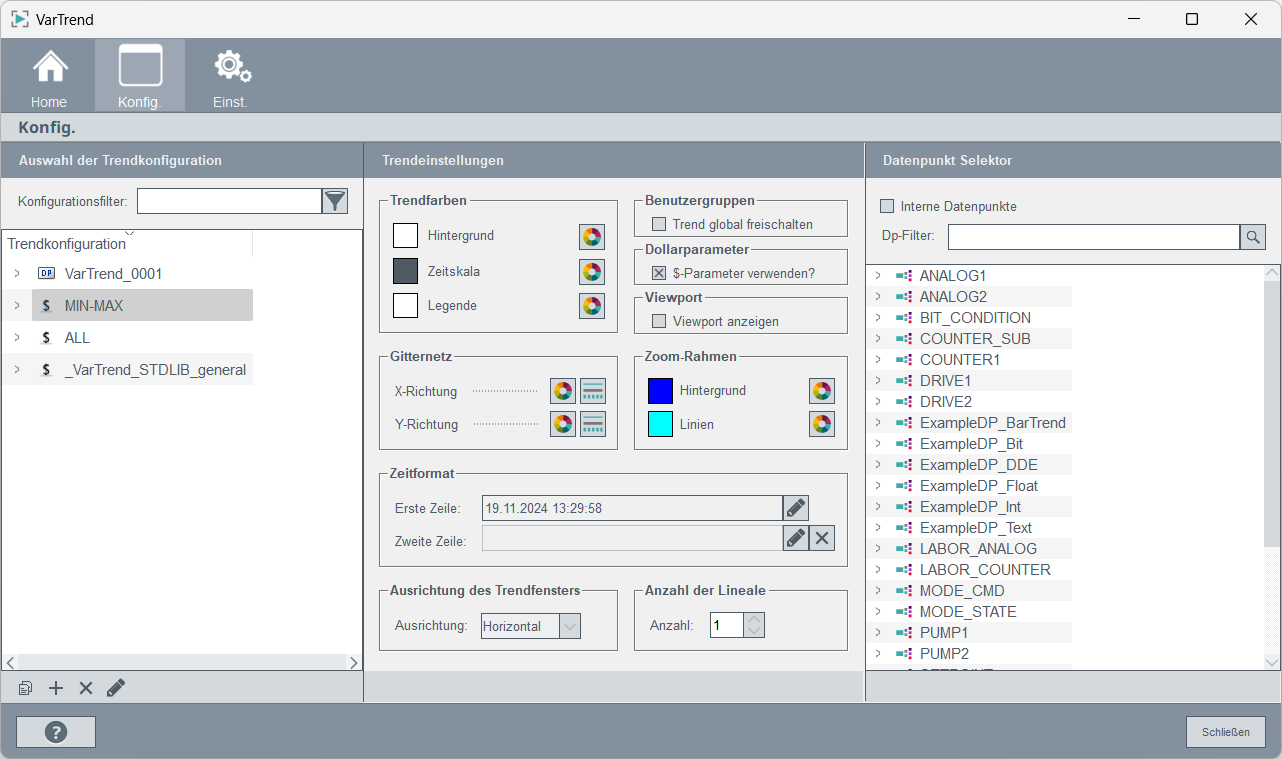1282x759 pixels.
Task: Expand the BIT_CONDITION datapoint
Action: [x=877, y=317]
